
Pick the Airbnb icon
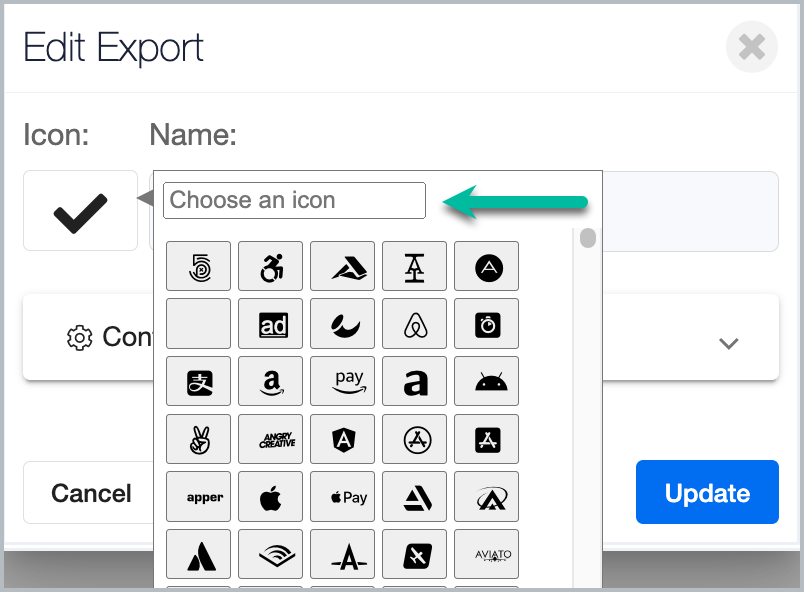tap(414, 324)
